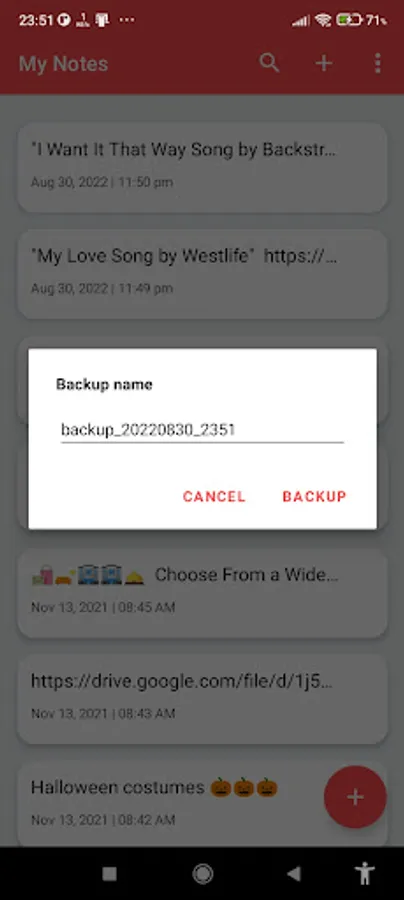
Task: Tap the Android back navigation triangle
Action: tap(294, 874)
